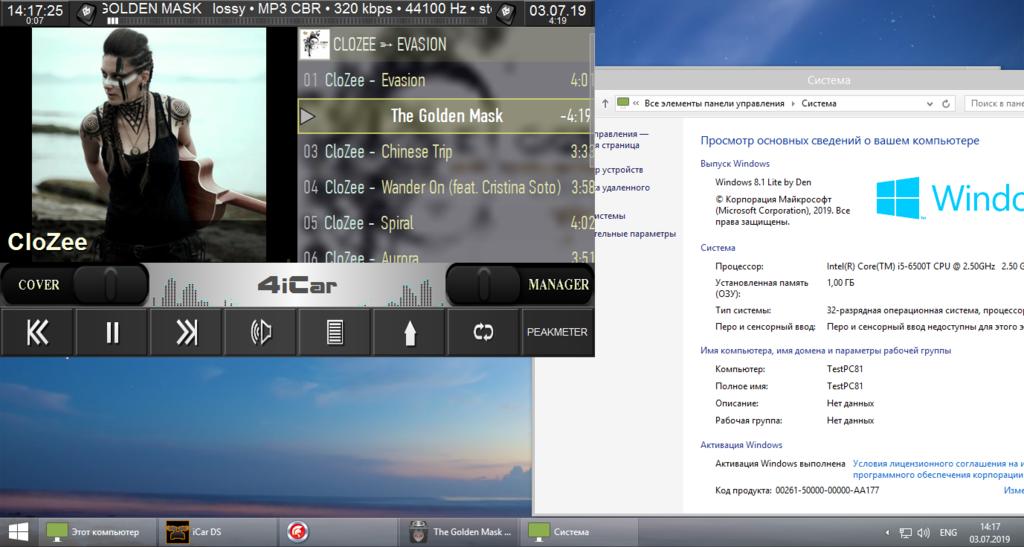
Task: Select track 04 Wander On
Action: (x=440, y=187)
